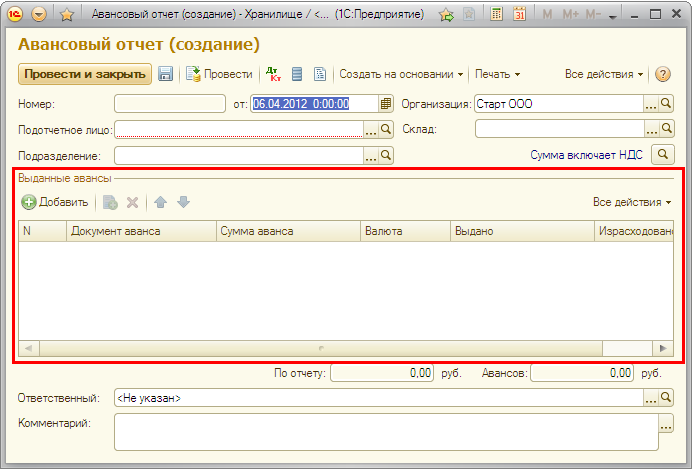The image size is (692, 469).
Task: Click the date field 06.04.2012
Action: 314,104
